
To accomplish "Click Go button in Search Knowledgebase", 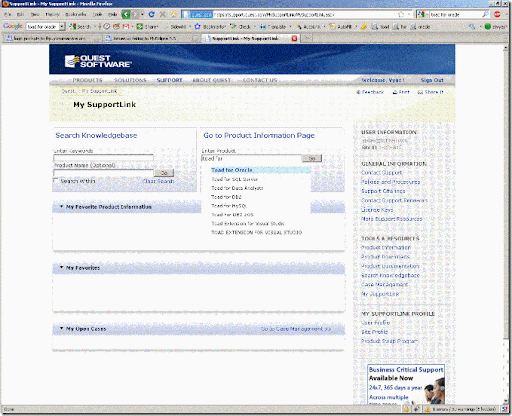I will point(164,173).
